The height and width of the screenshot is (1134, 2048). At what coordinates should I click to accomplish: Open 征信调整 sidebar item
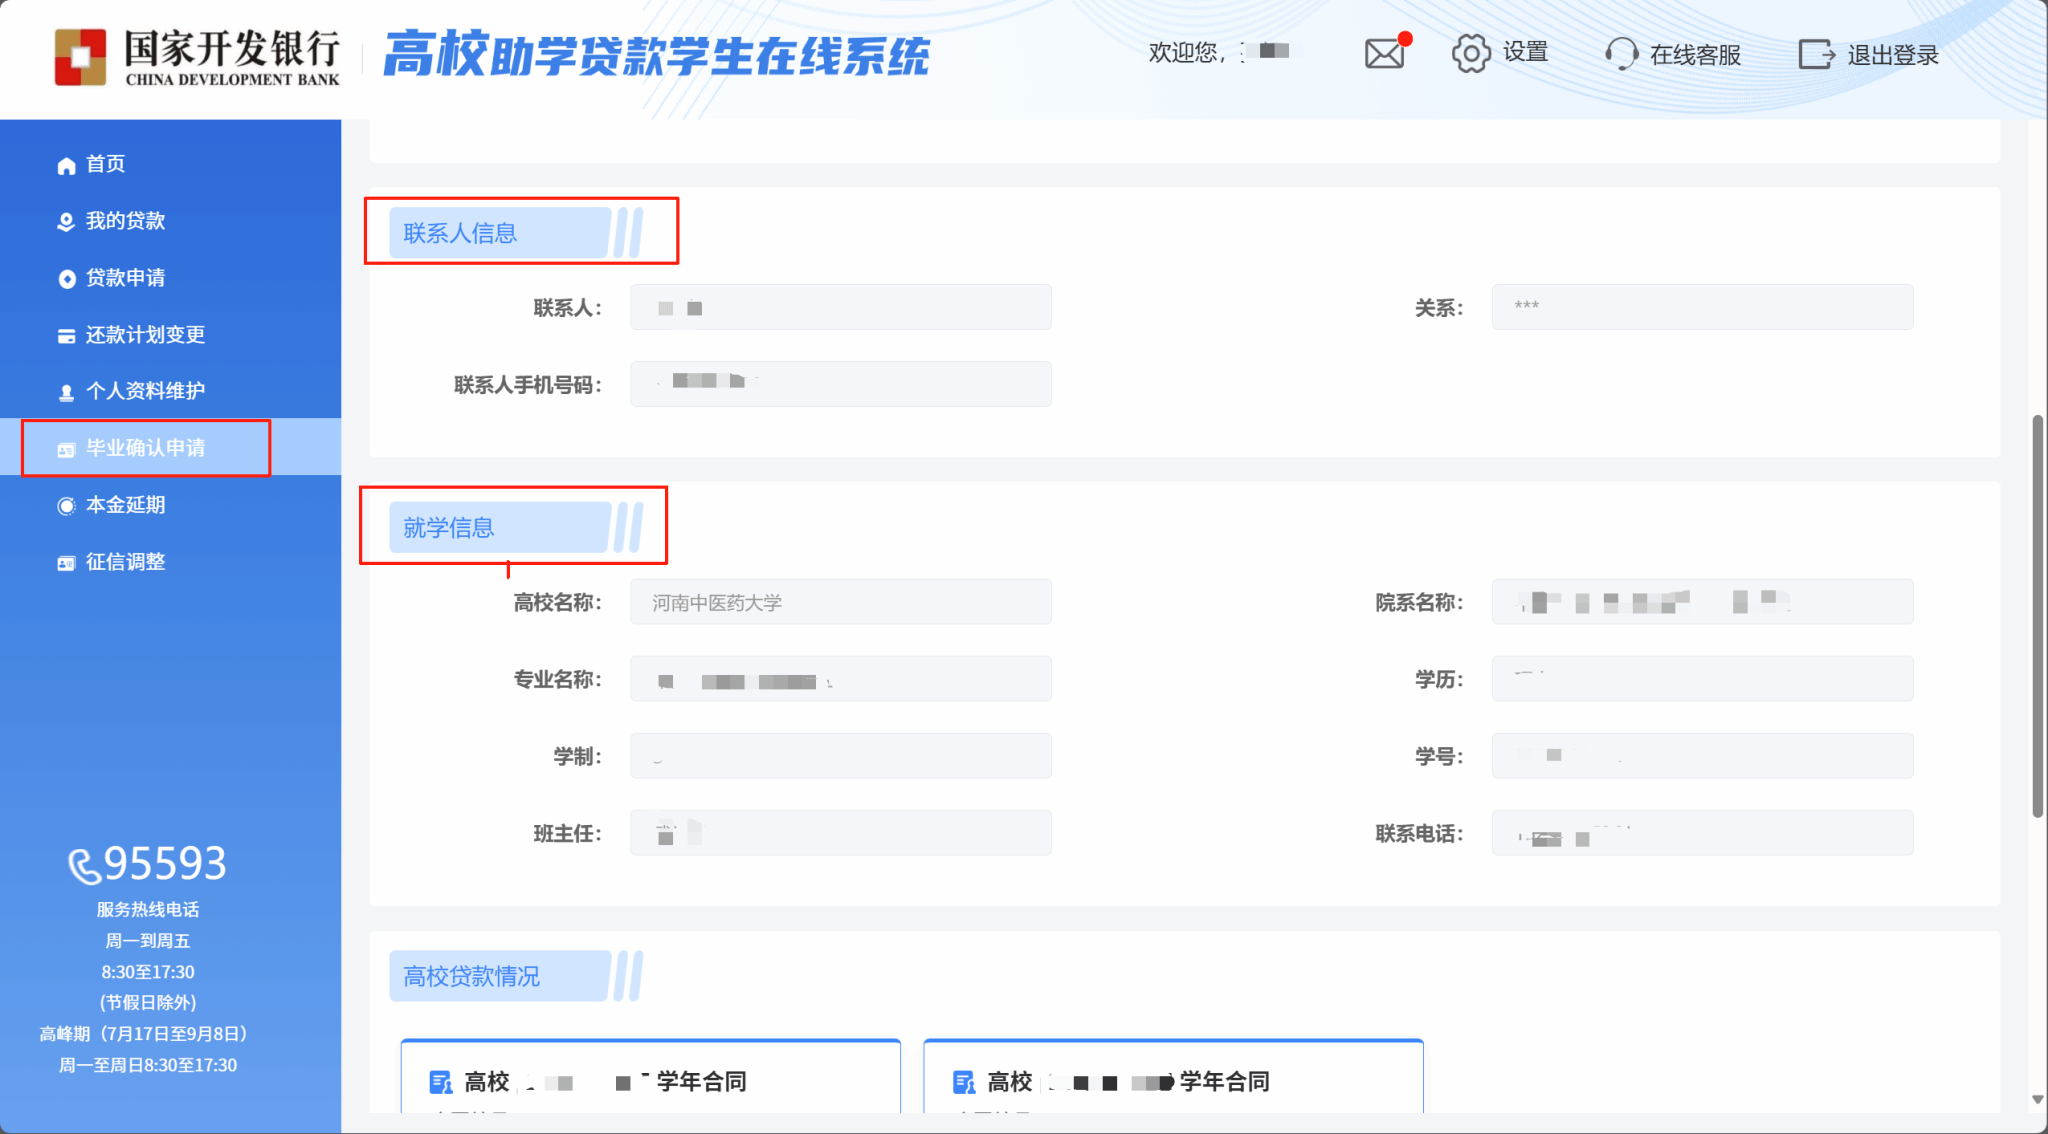point(125,562)
